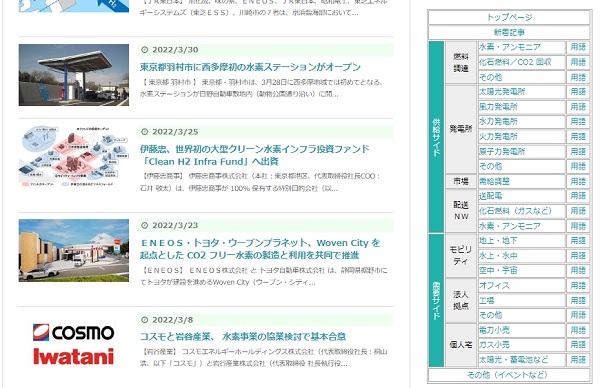The height and width of the screenshot is (388, 600).
Task: Open 風力発電所 category
Action: 498,107
